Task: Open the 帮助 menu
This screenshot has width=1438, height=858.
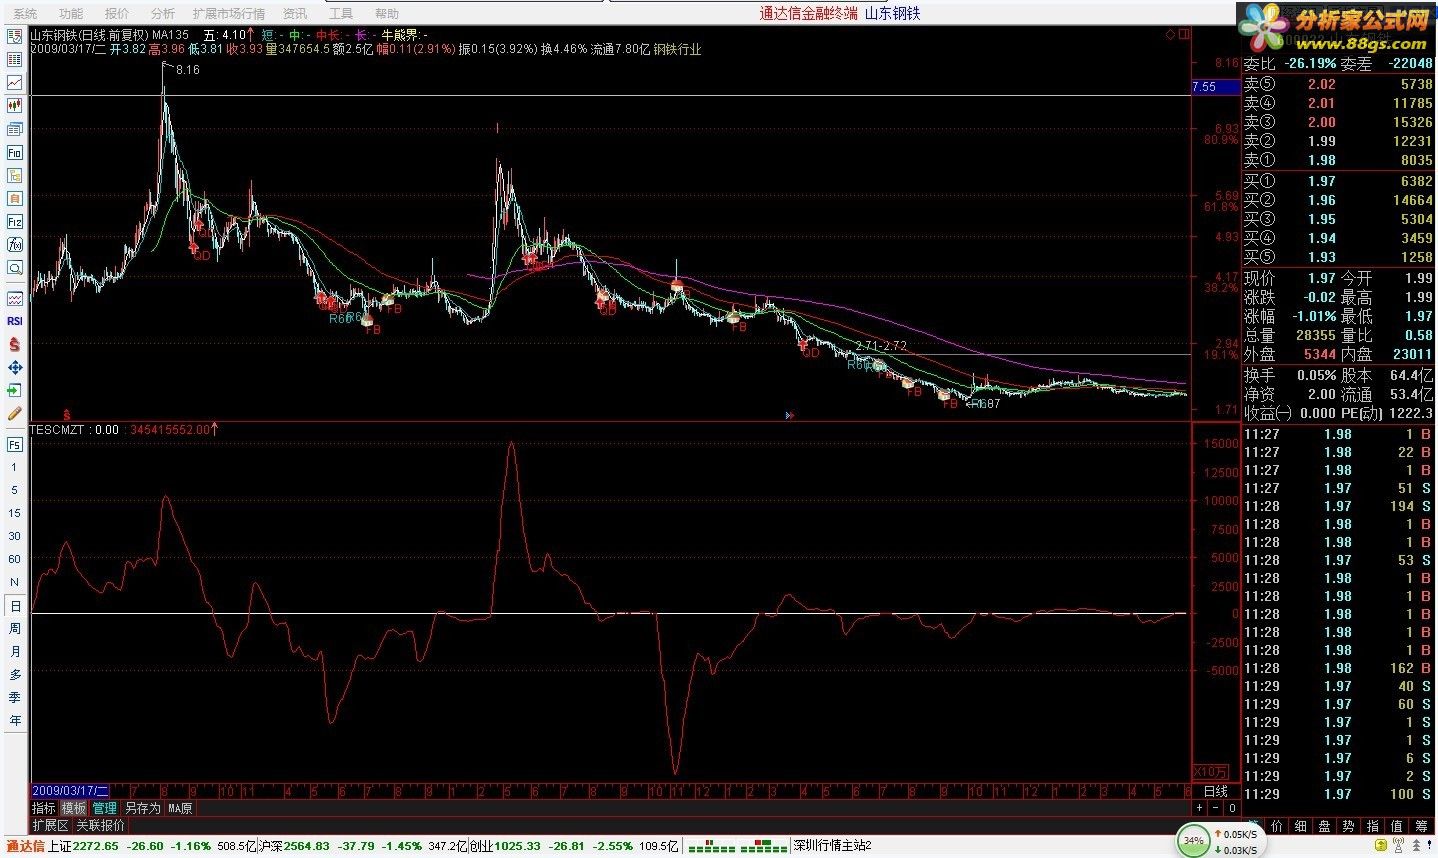Action: (386, 13)
